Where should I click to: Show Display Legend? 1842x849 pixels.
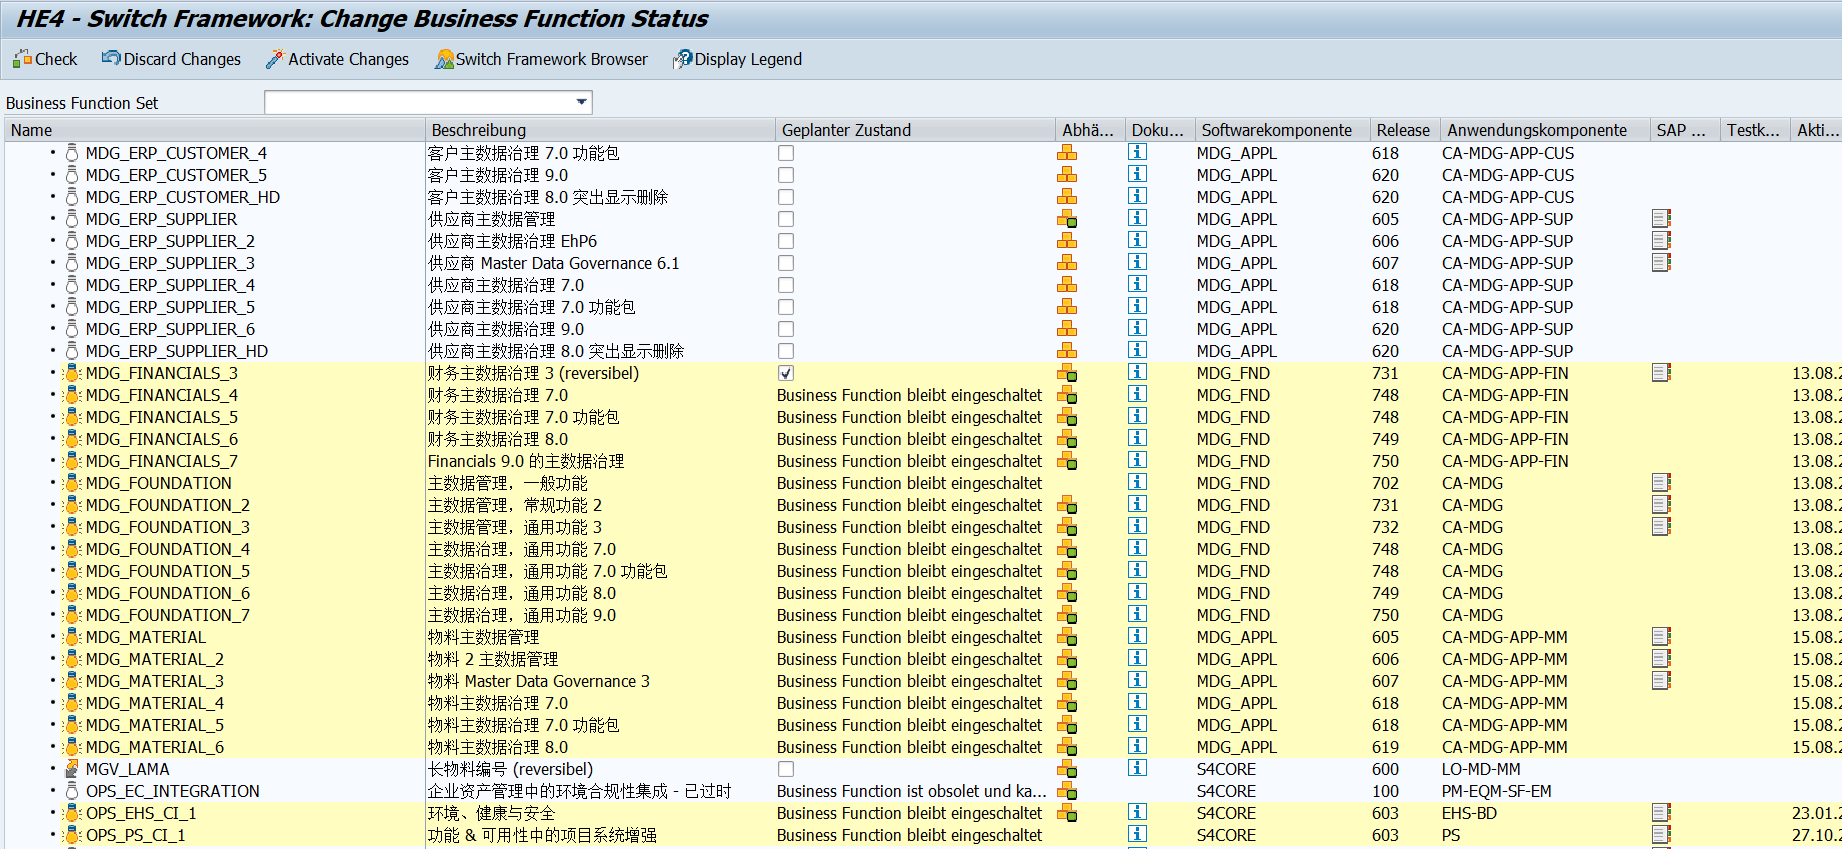pyautogui.click(x=737, y=59)
